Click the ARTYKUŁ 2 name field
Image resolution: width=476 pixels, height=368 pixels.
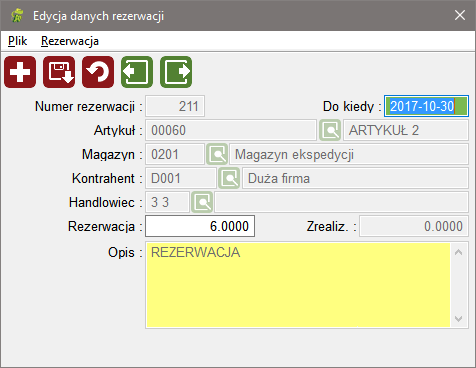(406, 130)
